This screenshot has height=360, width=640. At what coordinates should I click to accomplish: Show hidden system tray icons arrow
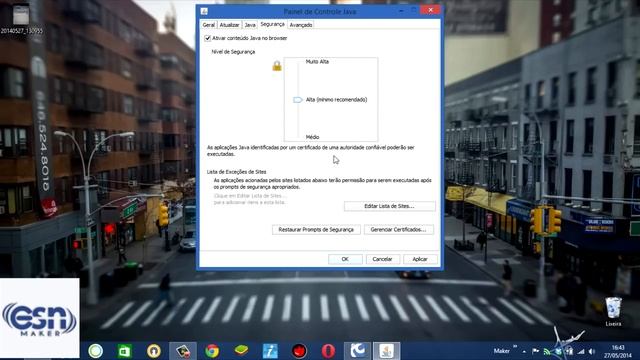tap(524, 351)
